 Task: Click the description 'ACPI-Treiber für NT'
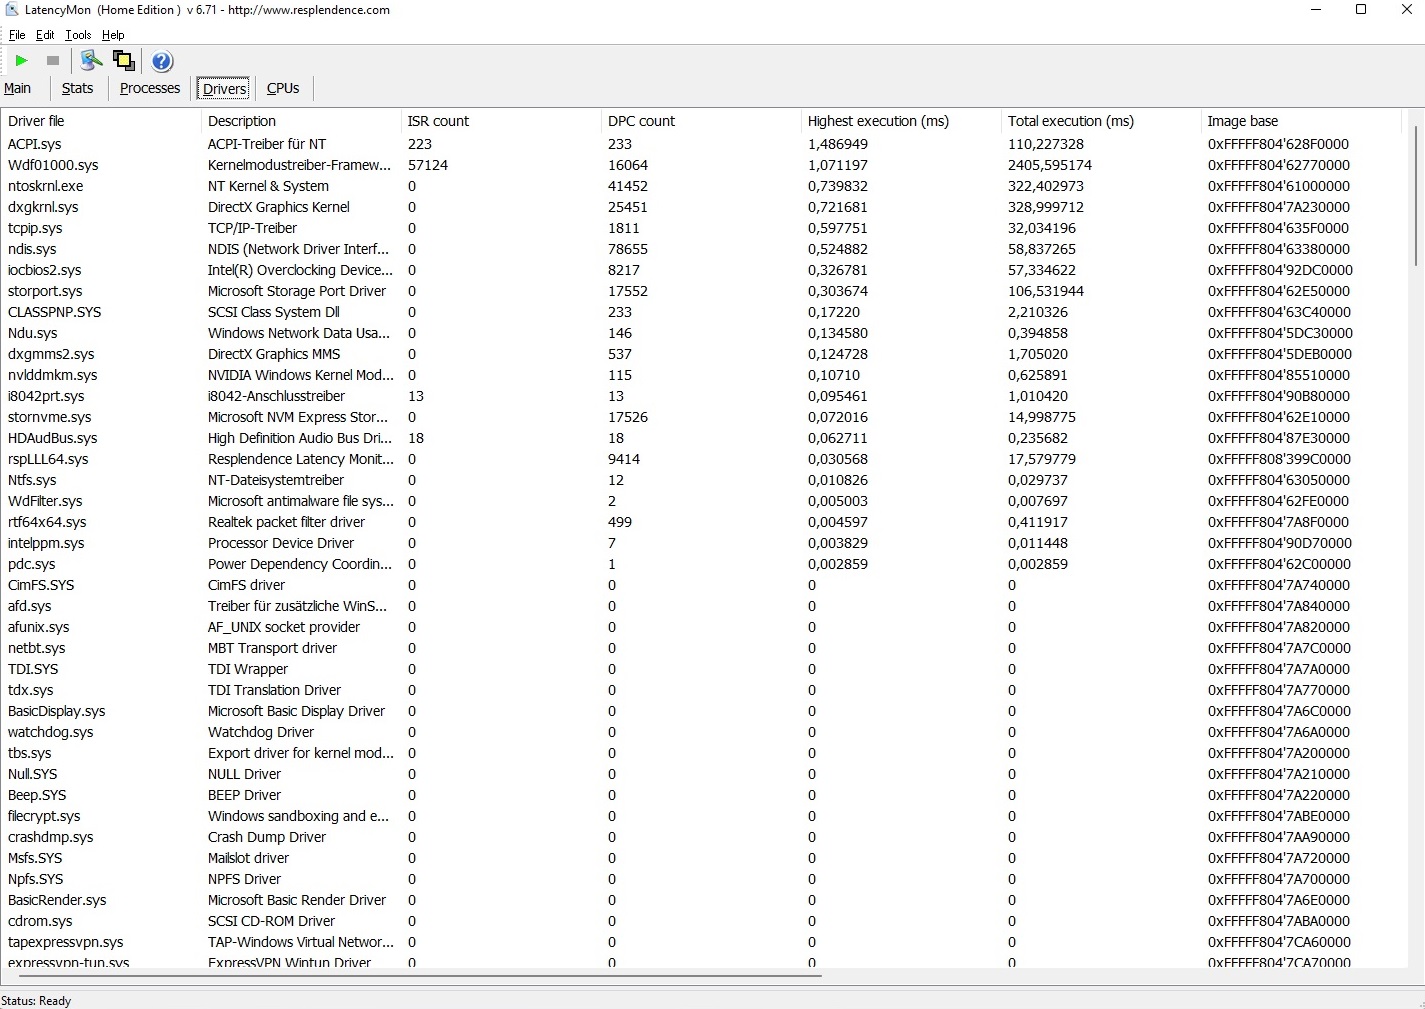point(267,144)
